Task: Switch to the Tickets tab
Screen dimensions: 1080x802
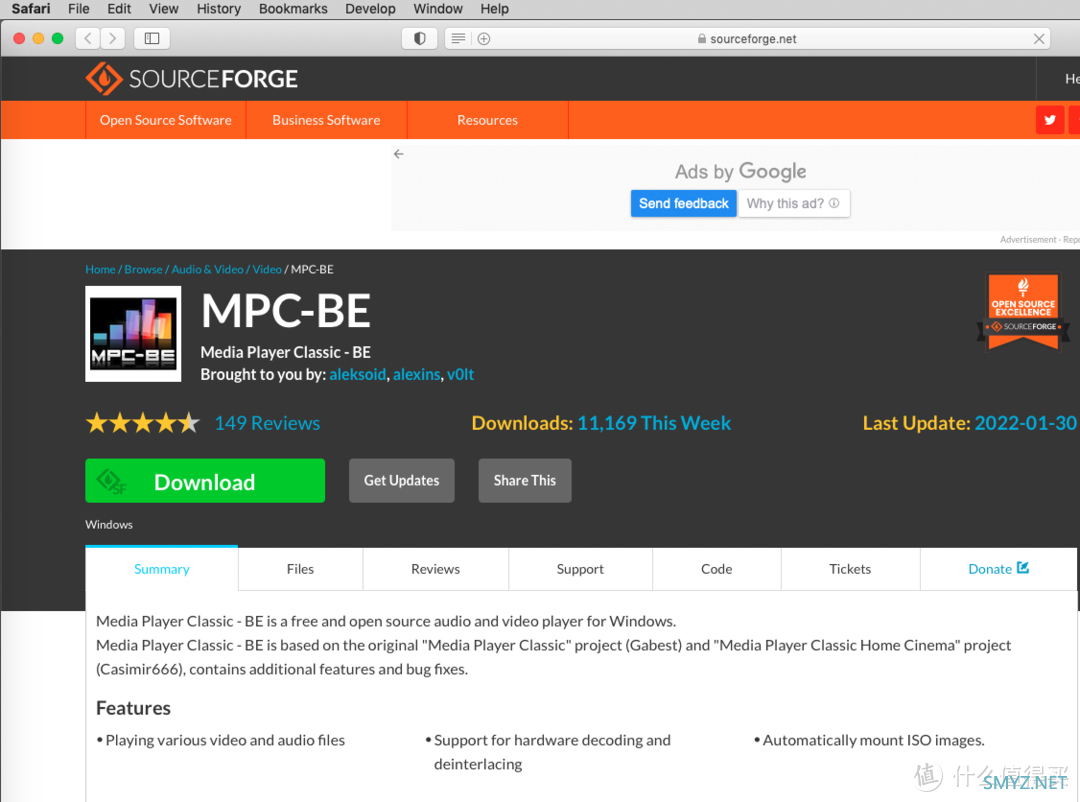Action: [x=850, y=569]
